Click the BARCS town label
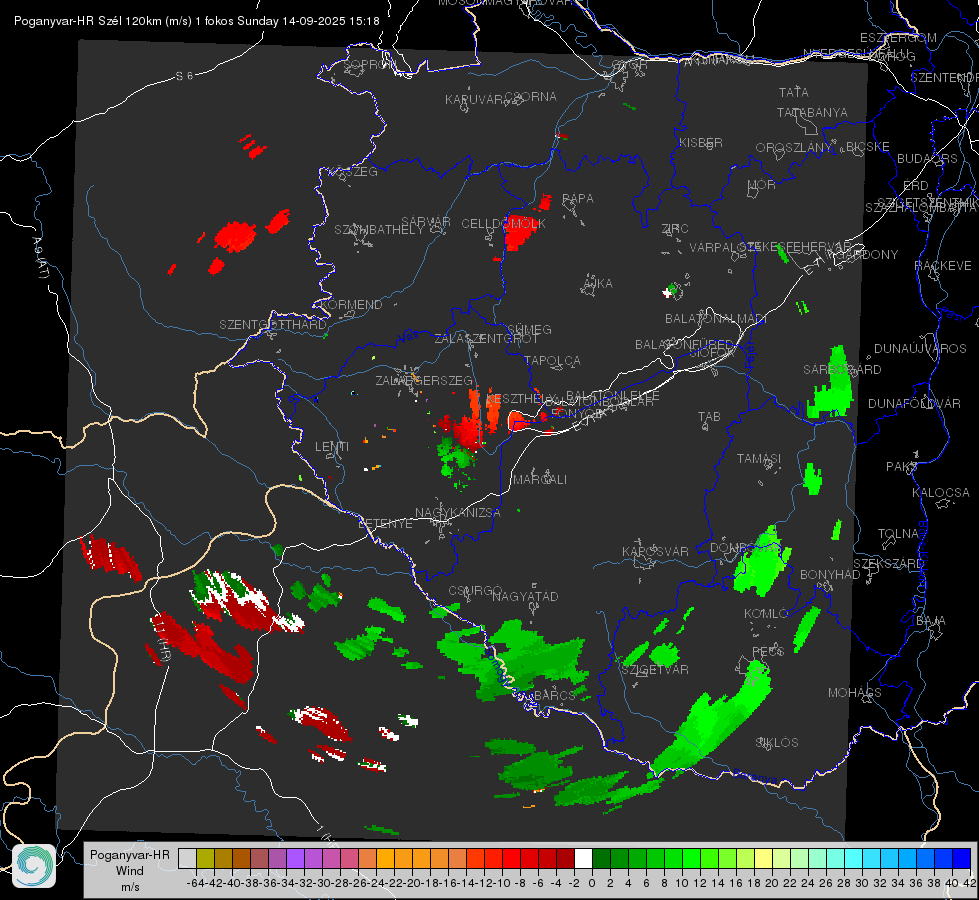The height and width of the screenshot is (900, 979). tap(554, 695)
